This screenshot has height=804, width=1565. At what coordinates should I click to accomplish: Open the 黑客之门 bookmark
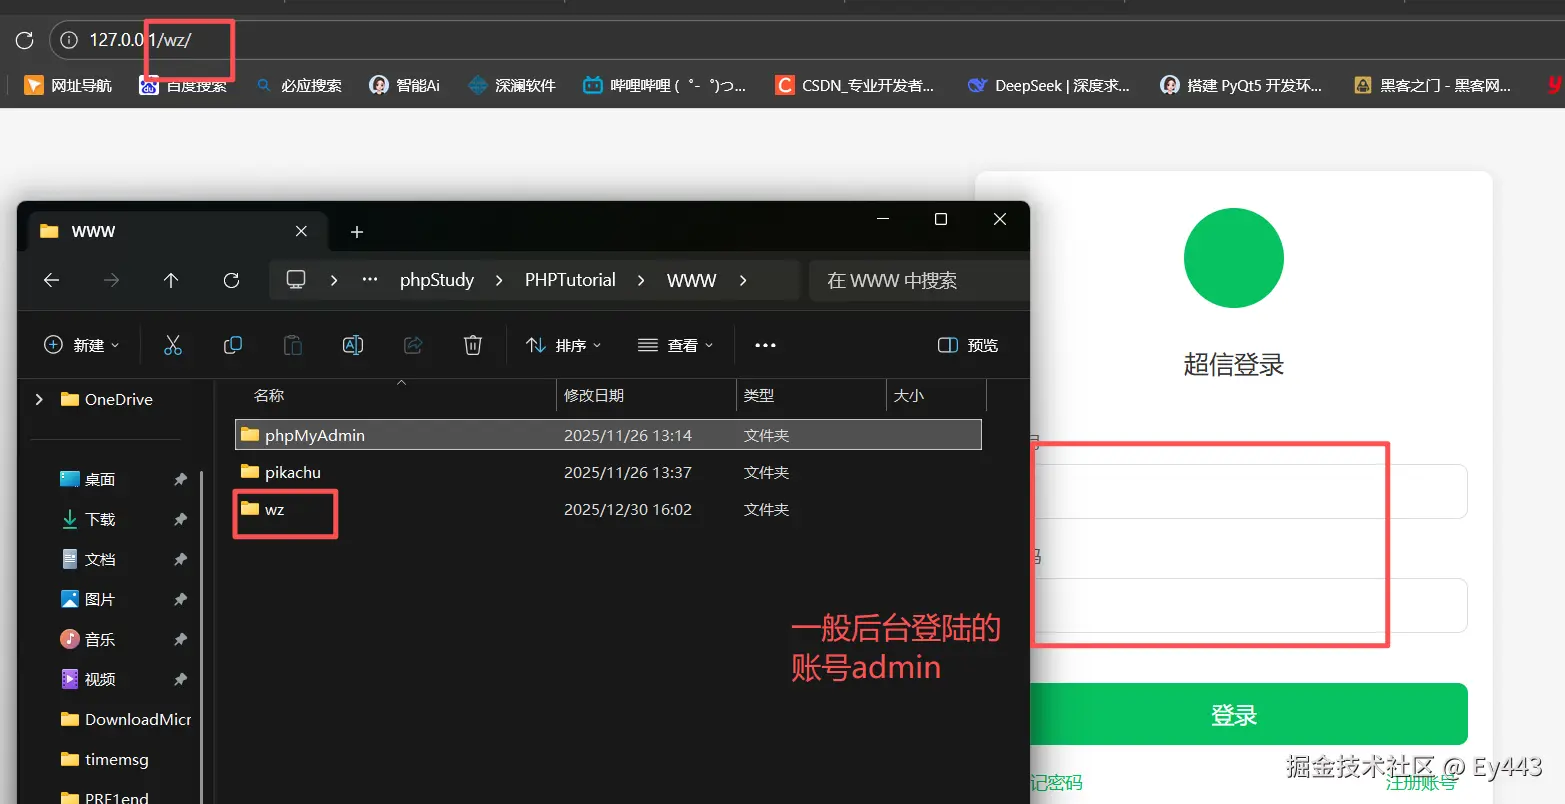1432,86
